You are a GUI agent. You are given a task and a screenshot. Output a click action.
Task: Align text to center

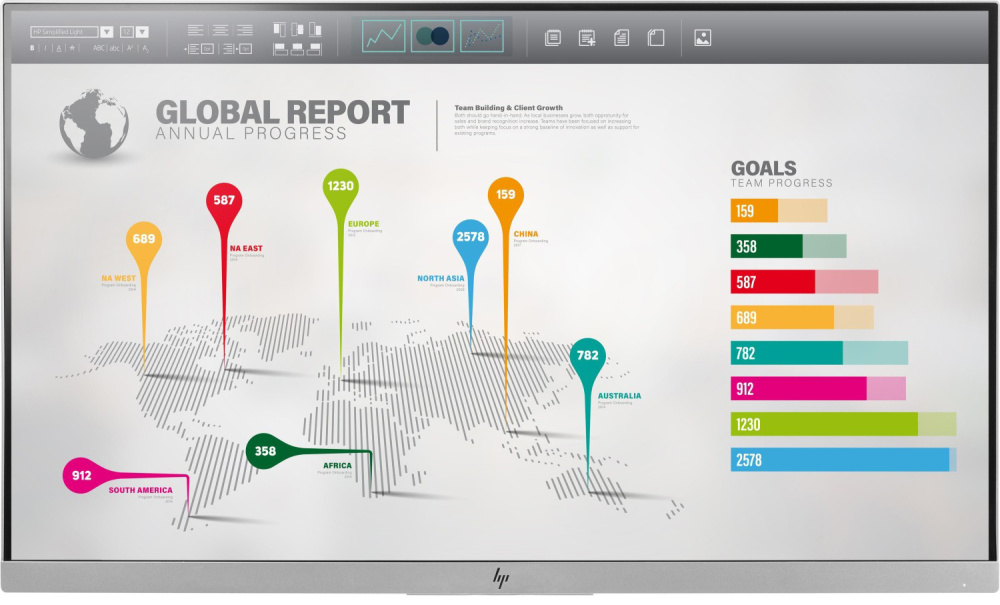pyautogui.click(x=220, y=30)
